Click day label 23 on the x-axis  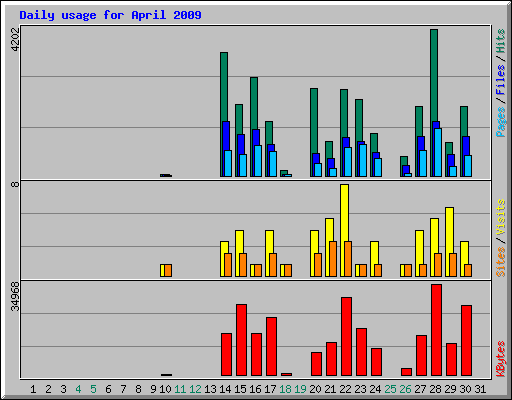point(360,389)
